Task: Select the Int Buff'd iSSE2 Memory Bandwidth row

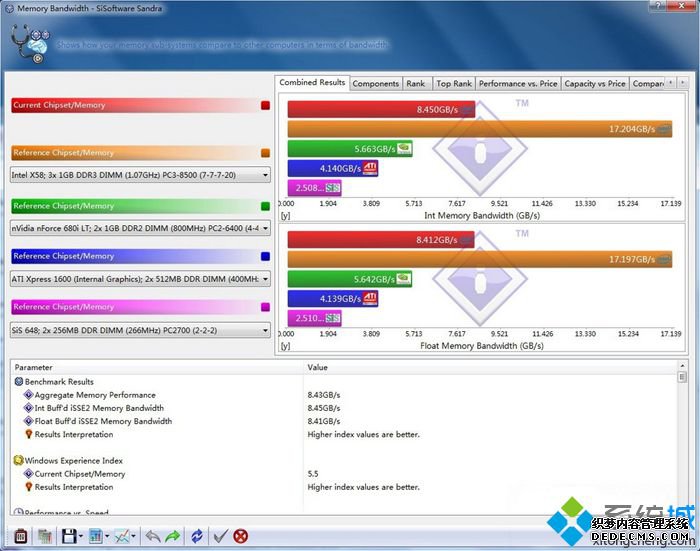Action: click(344, 408)
